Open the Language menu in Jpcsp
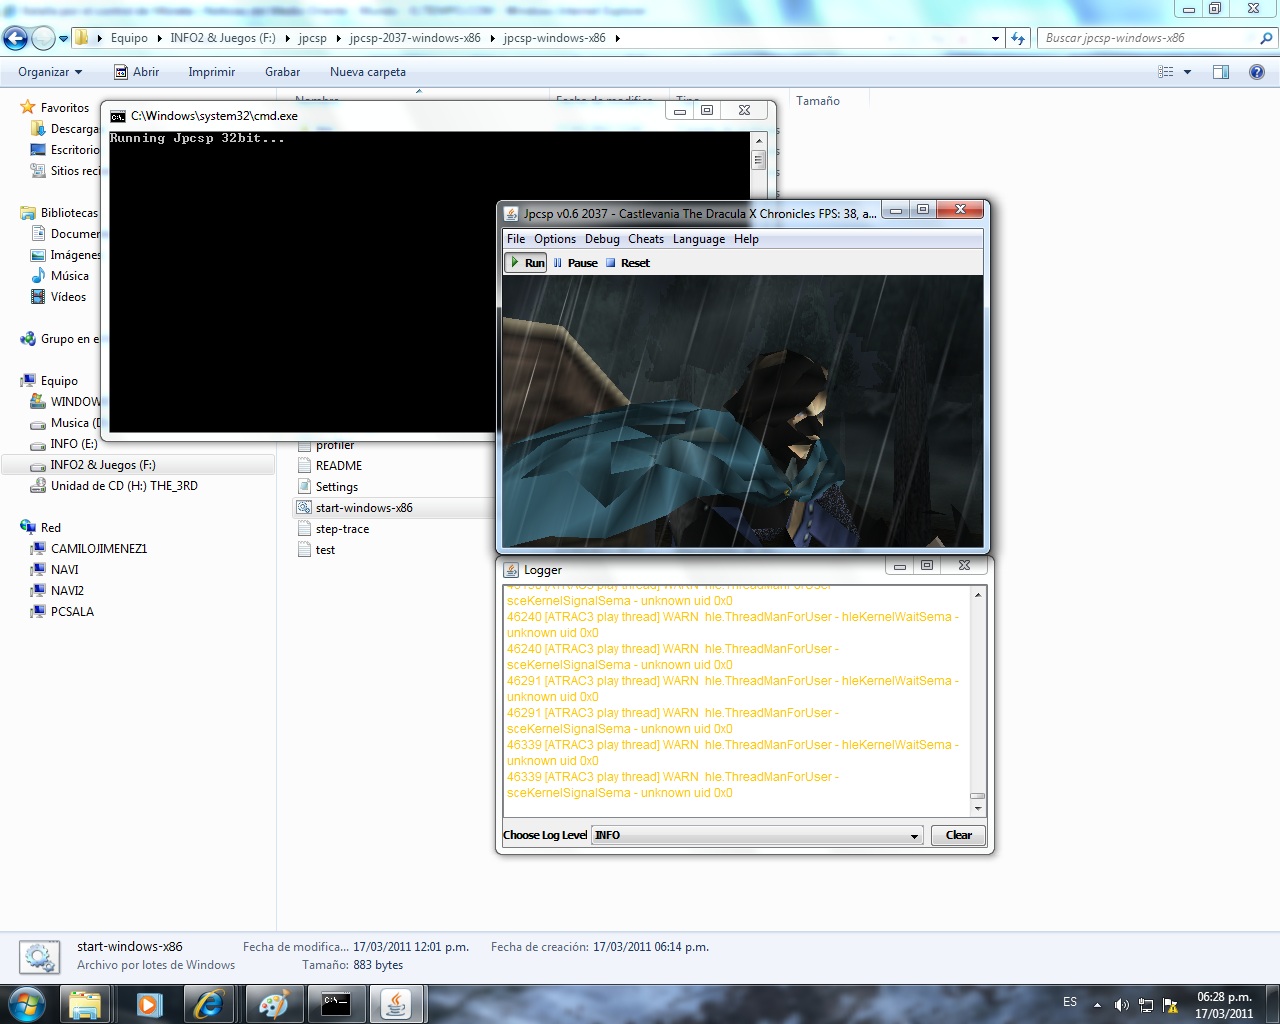1280x1024 pixels. point(699,239)
